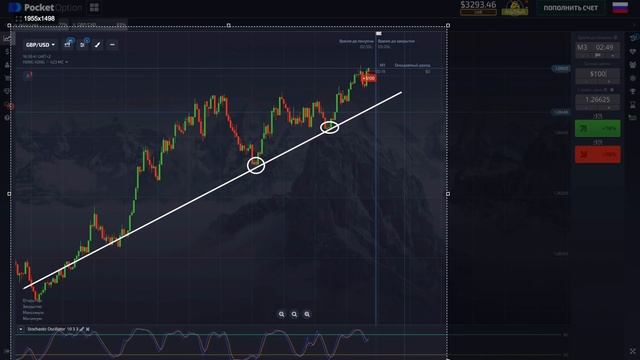Open the chart type settings icon

point(68,44)
